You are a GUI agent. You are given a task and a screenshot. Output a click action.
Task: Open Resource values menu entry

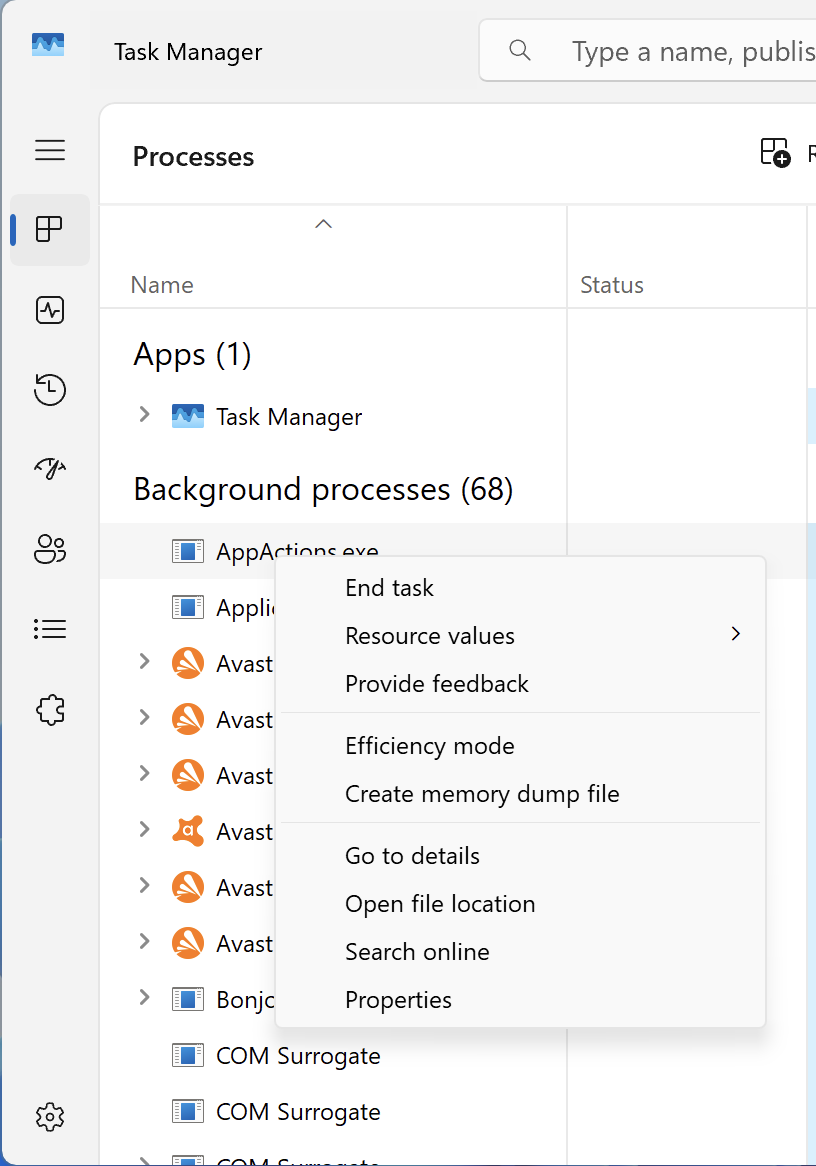[520, 636]
